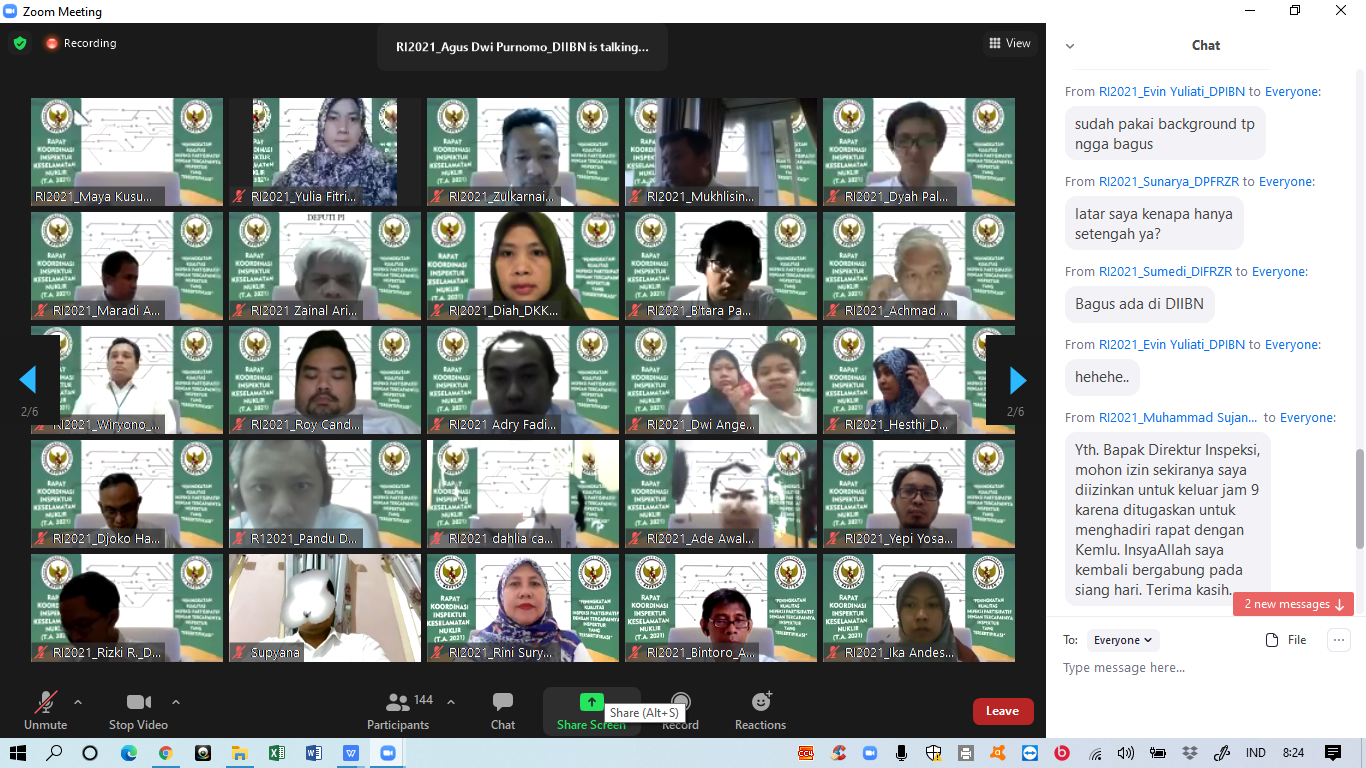Image resolution: width=1366 pixels, height=768 pixels.
Task: Open Word from taskbar
Action: click(x=314, y=753)
